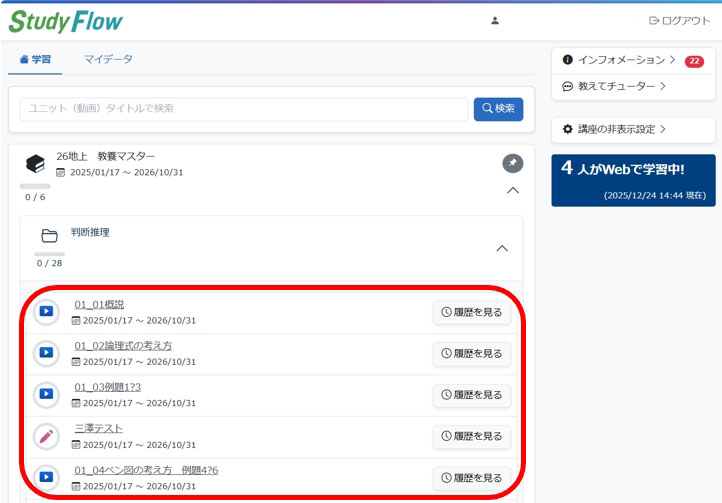
Task: Click the video icon for 01_04ベン図の考え方
Action: coord(46,477)
